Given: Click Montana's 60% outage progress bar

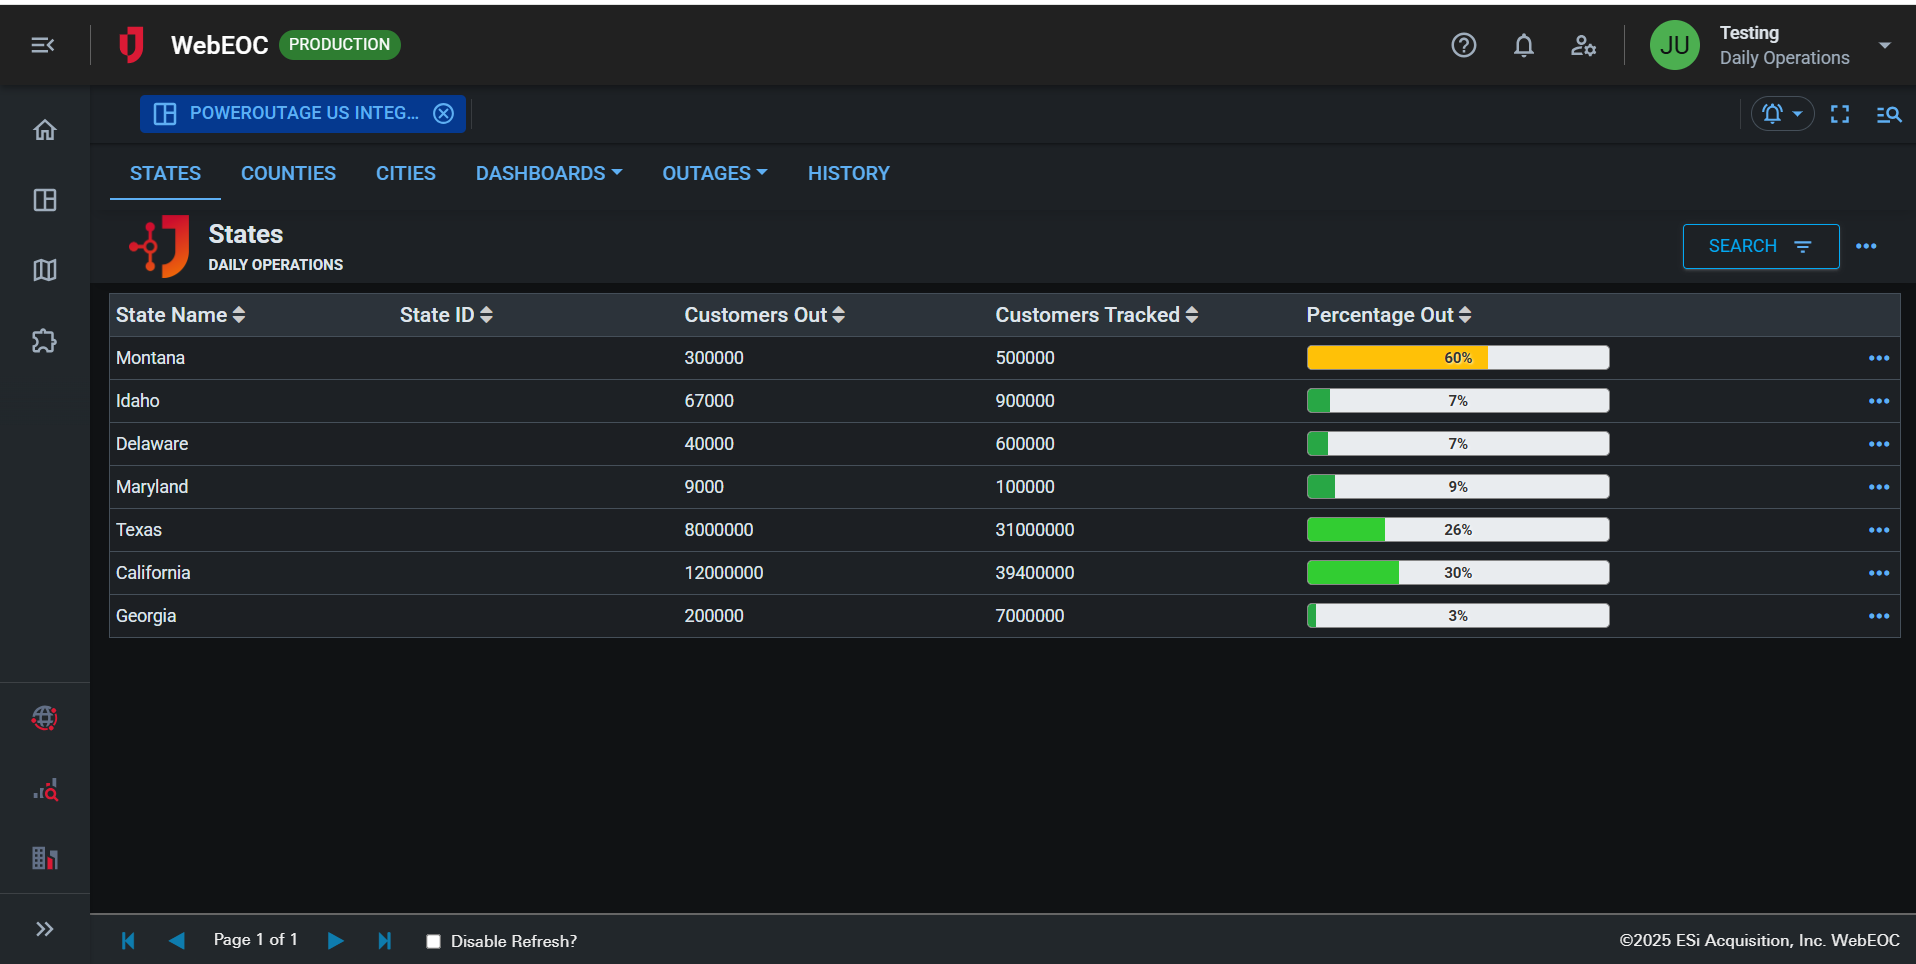Looking at the screenshot, I should click(1457, 358).
